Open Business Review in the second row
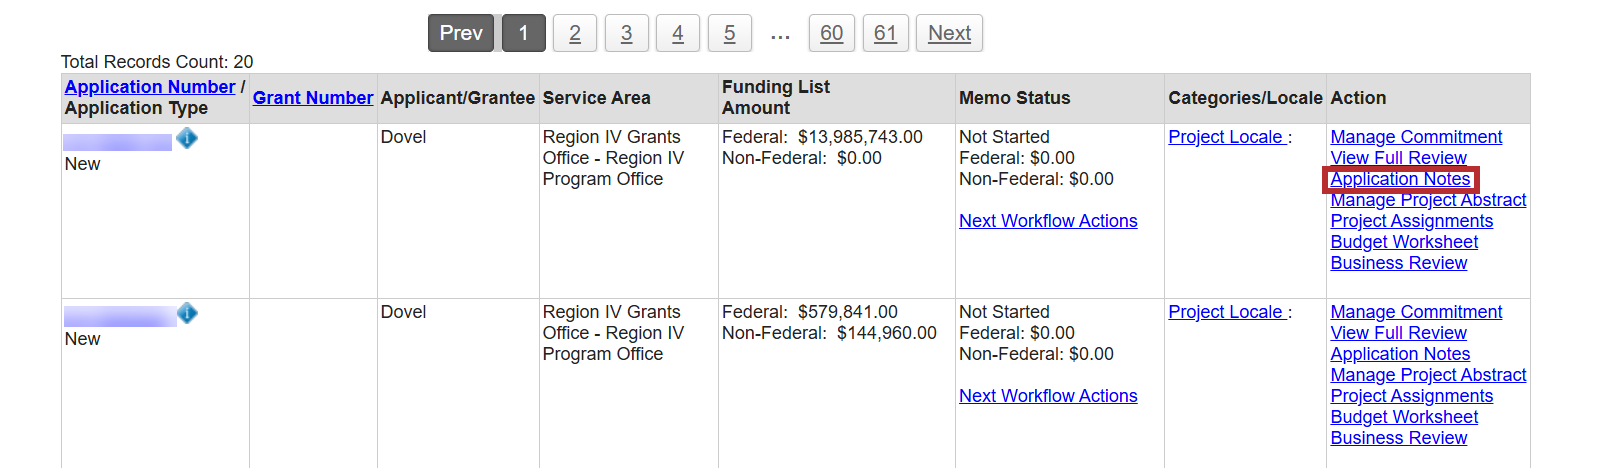1600x468 pixels. (1398, 438)
